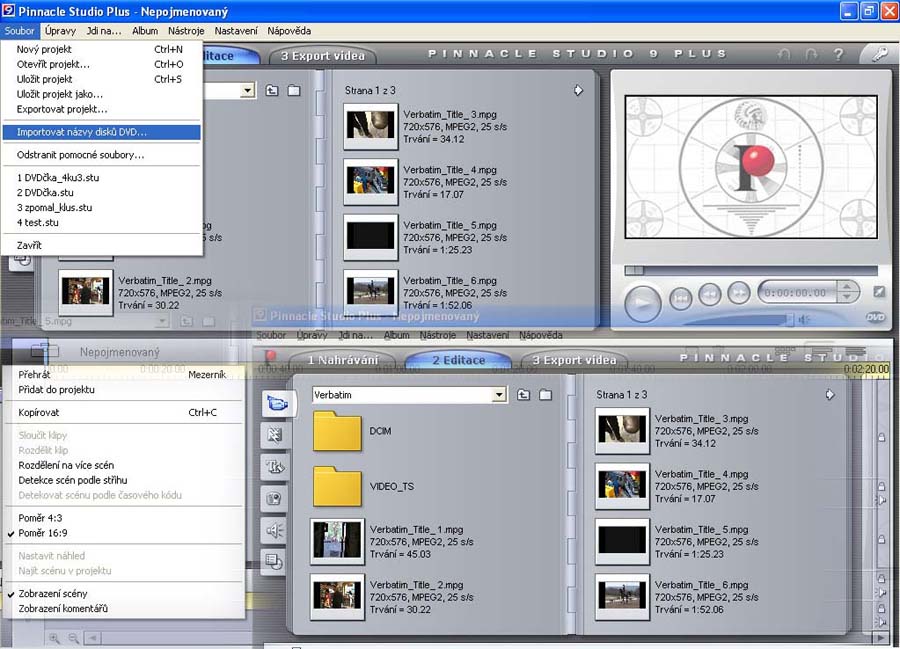900x649 pixels.
Task: Click the help question mark icon
Action: (x=836, y=56)
